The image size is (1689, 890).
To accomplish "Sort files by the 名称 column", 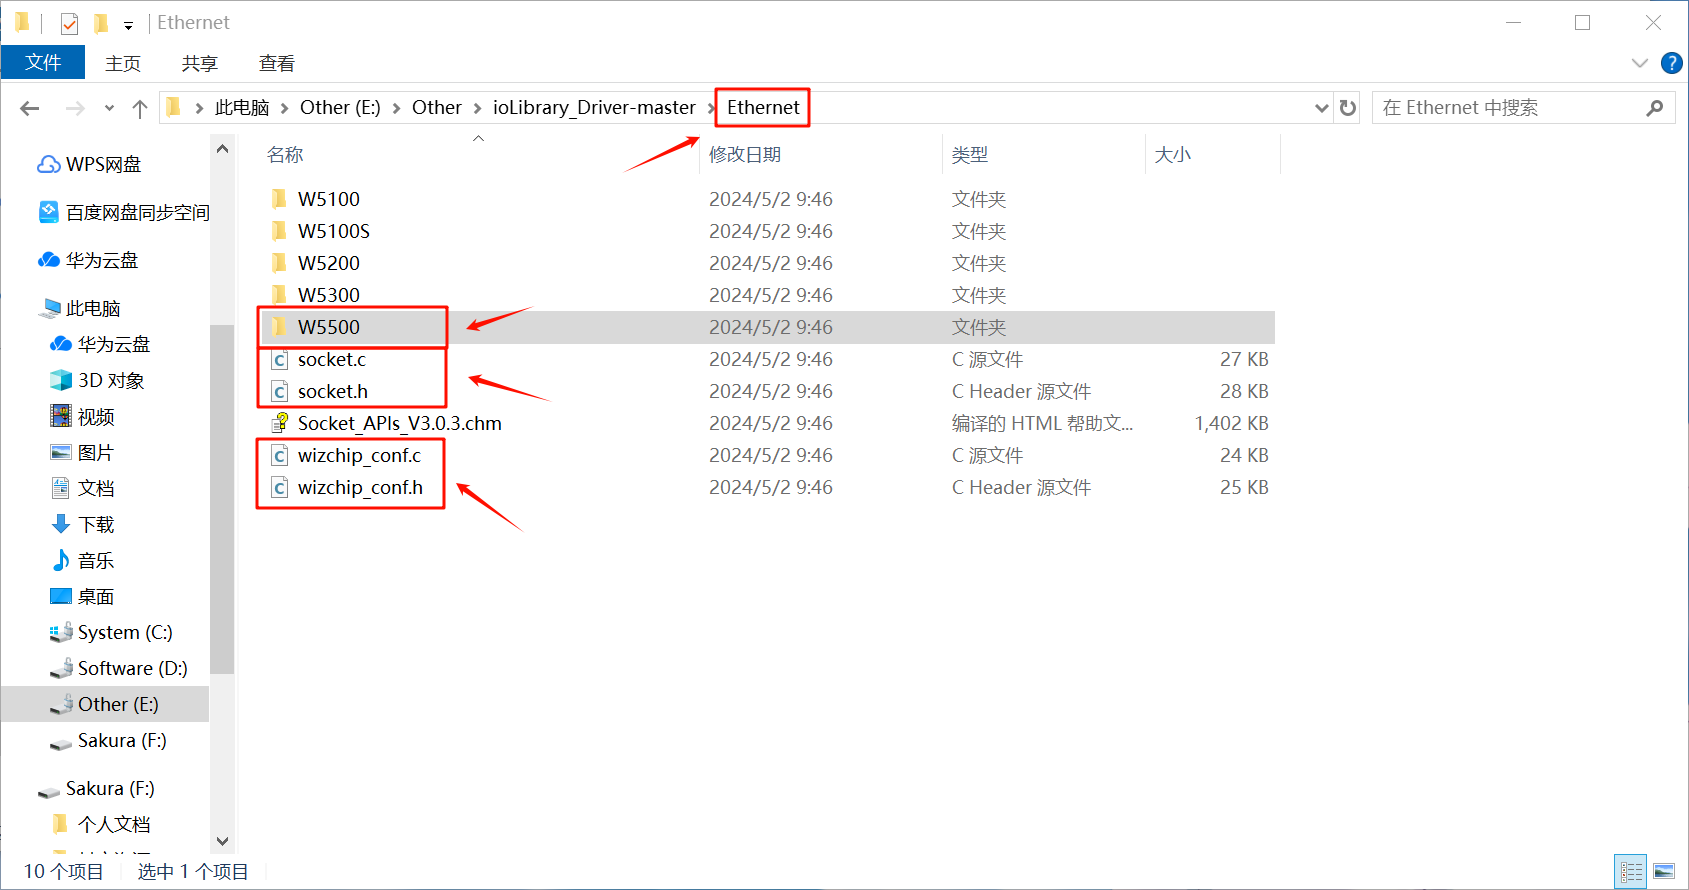I will pos(285,155).
